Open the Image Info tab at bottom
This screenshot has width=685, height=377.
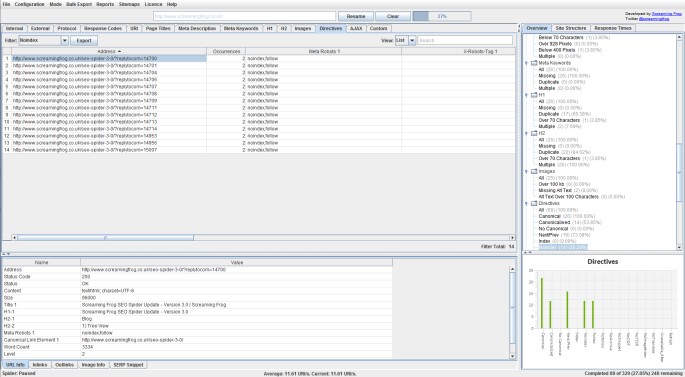(93, 364)
